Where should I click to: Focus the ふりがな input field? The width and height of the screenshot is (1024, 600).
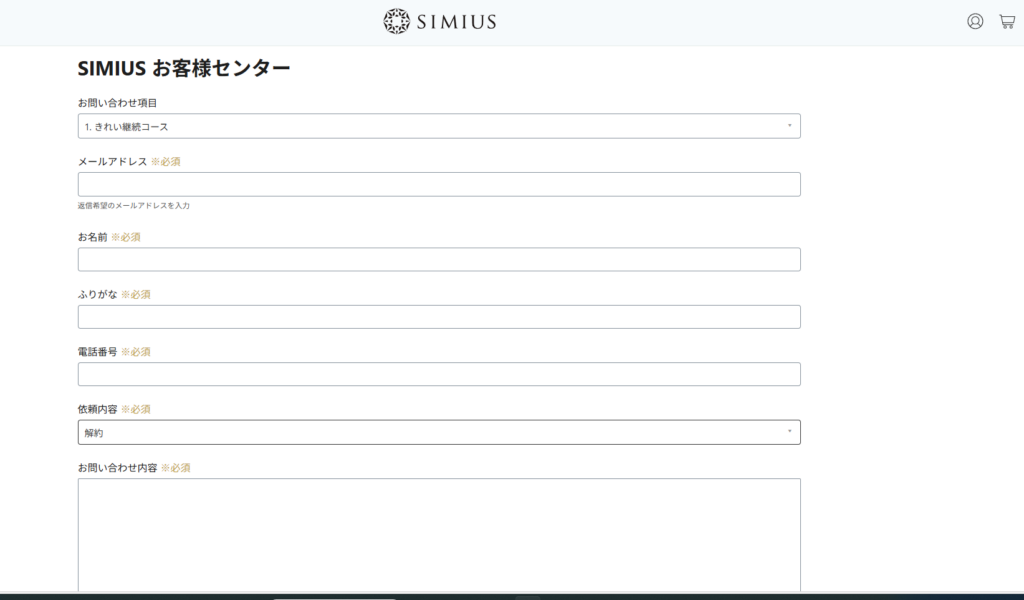tap(439, 317)
